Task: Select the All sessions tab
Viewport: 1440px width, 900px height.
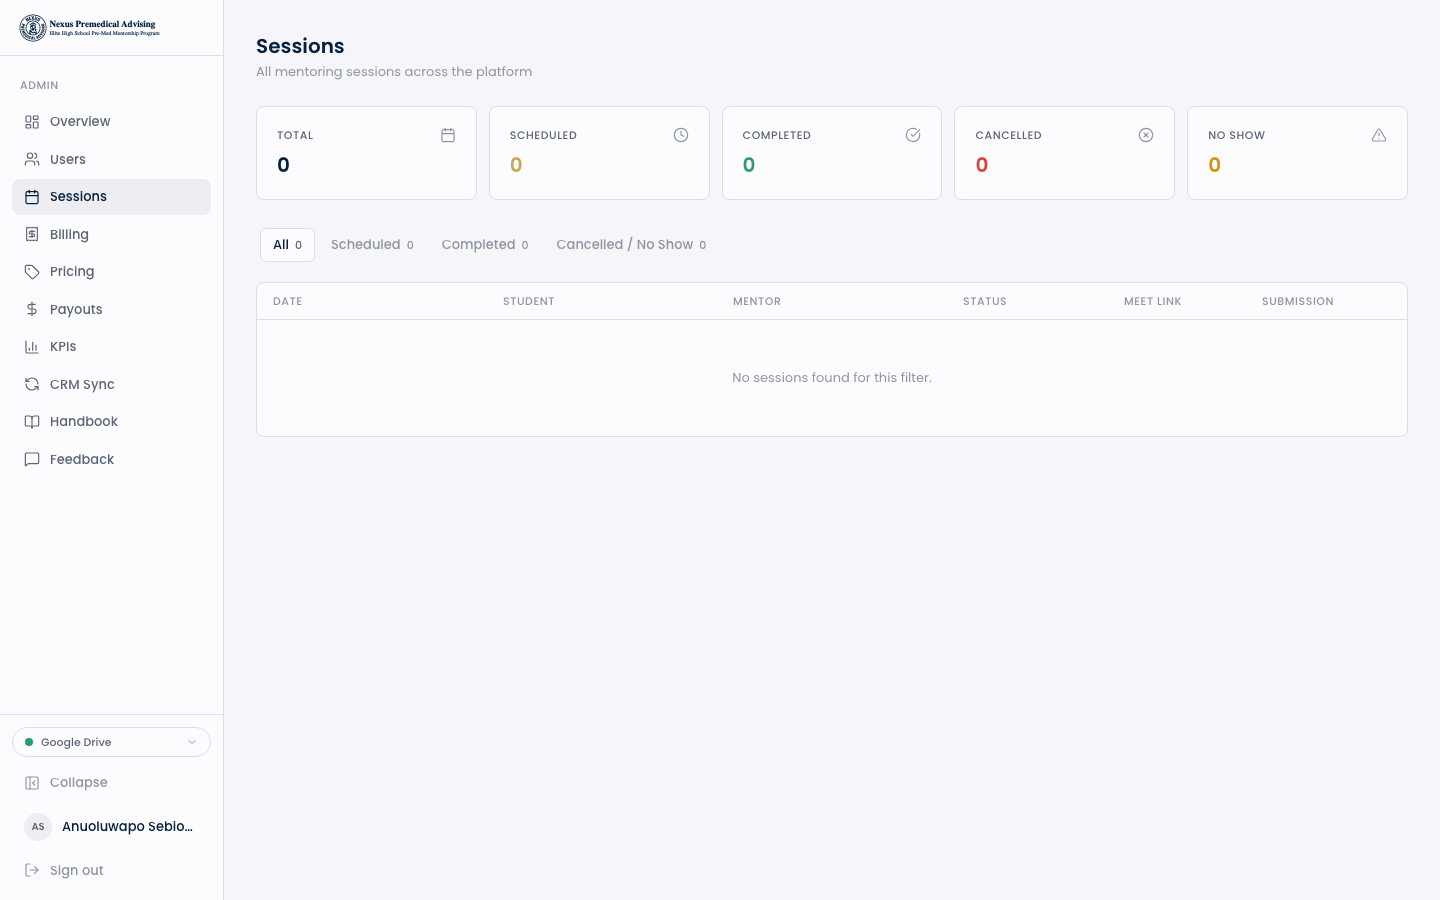Action: (x=287, y=245)
